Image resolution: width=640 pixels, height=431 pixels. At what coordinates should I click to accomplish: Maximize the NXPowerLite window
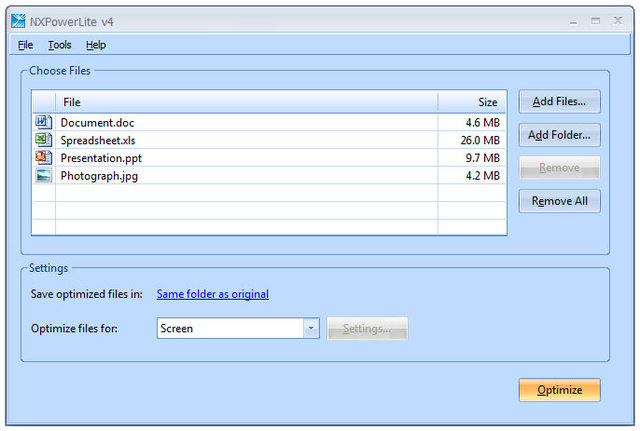point(596,20)
